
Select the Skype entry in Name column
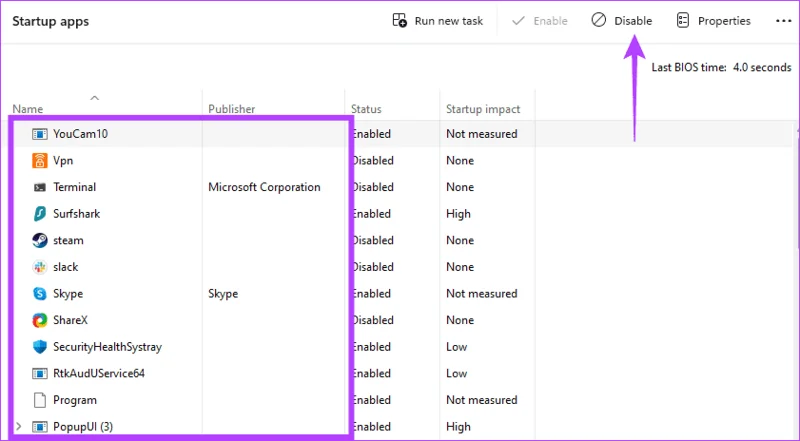click(x=68, y=293)
